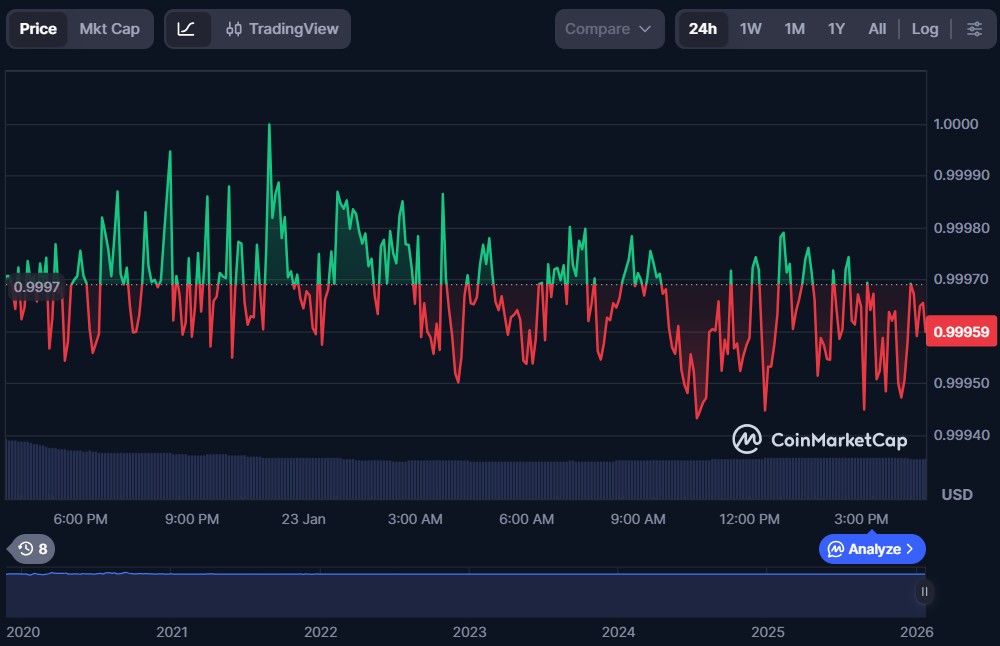Select the 24h time range tab
Image resolution: width=1000 pixels, height=646 pixels.
point(702,29)
